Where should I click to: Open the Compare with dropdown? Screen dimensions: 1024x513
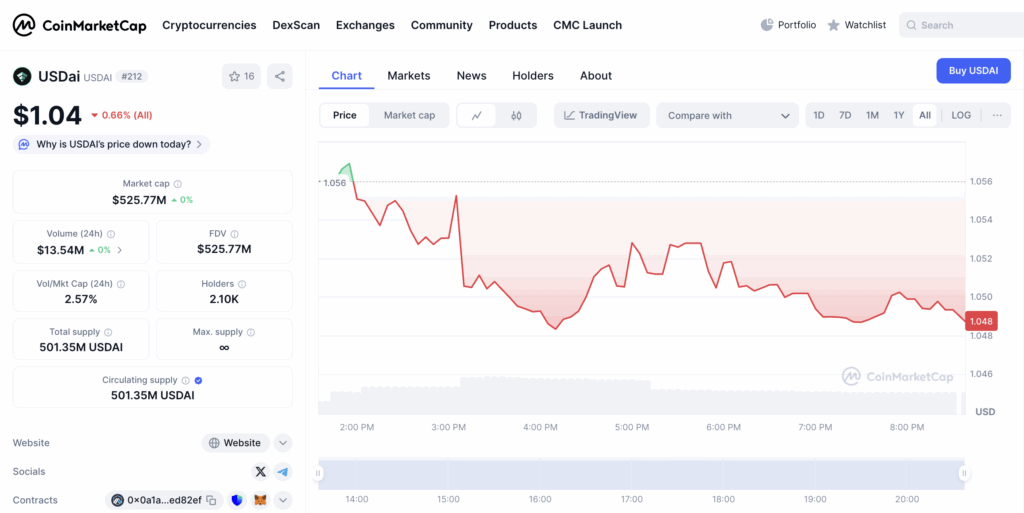point(727,115)
